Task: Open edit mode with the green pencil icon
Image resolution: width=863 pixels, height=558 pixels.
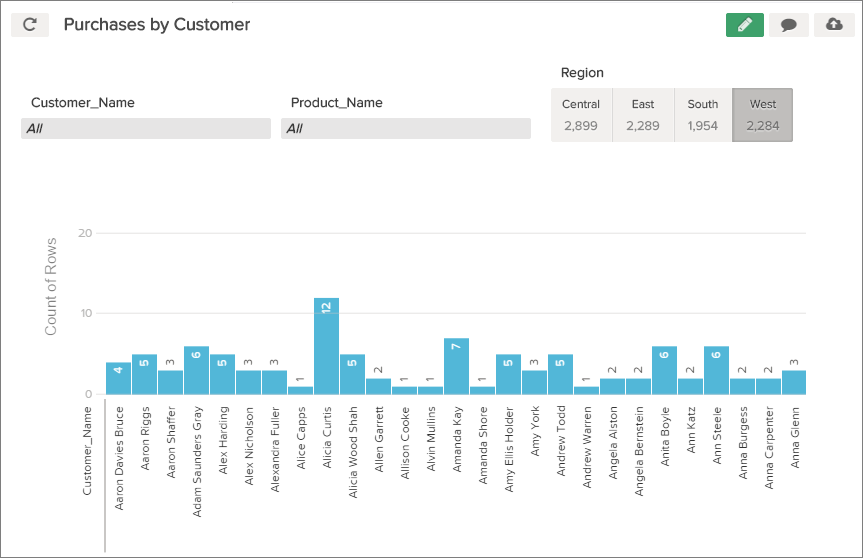Action: 745,25
